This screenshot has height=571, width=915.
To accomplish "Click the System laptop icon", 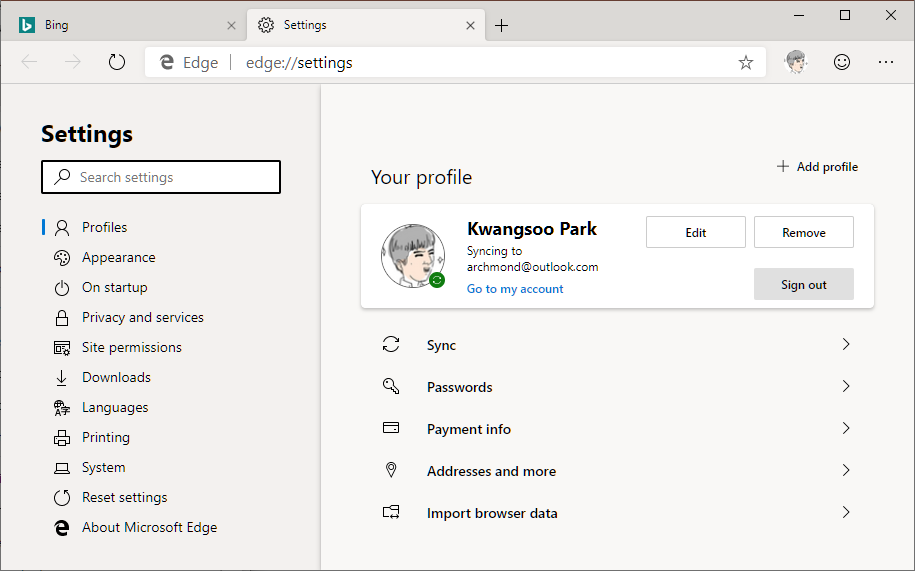I will 62,468.
